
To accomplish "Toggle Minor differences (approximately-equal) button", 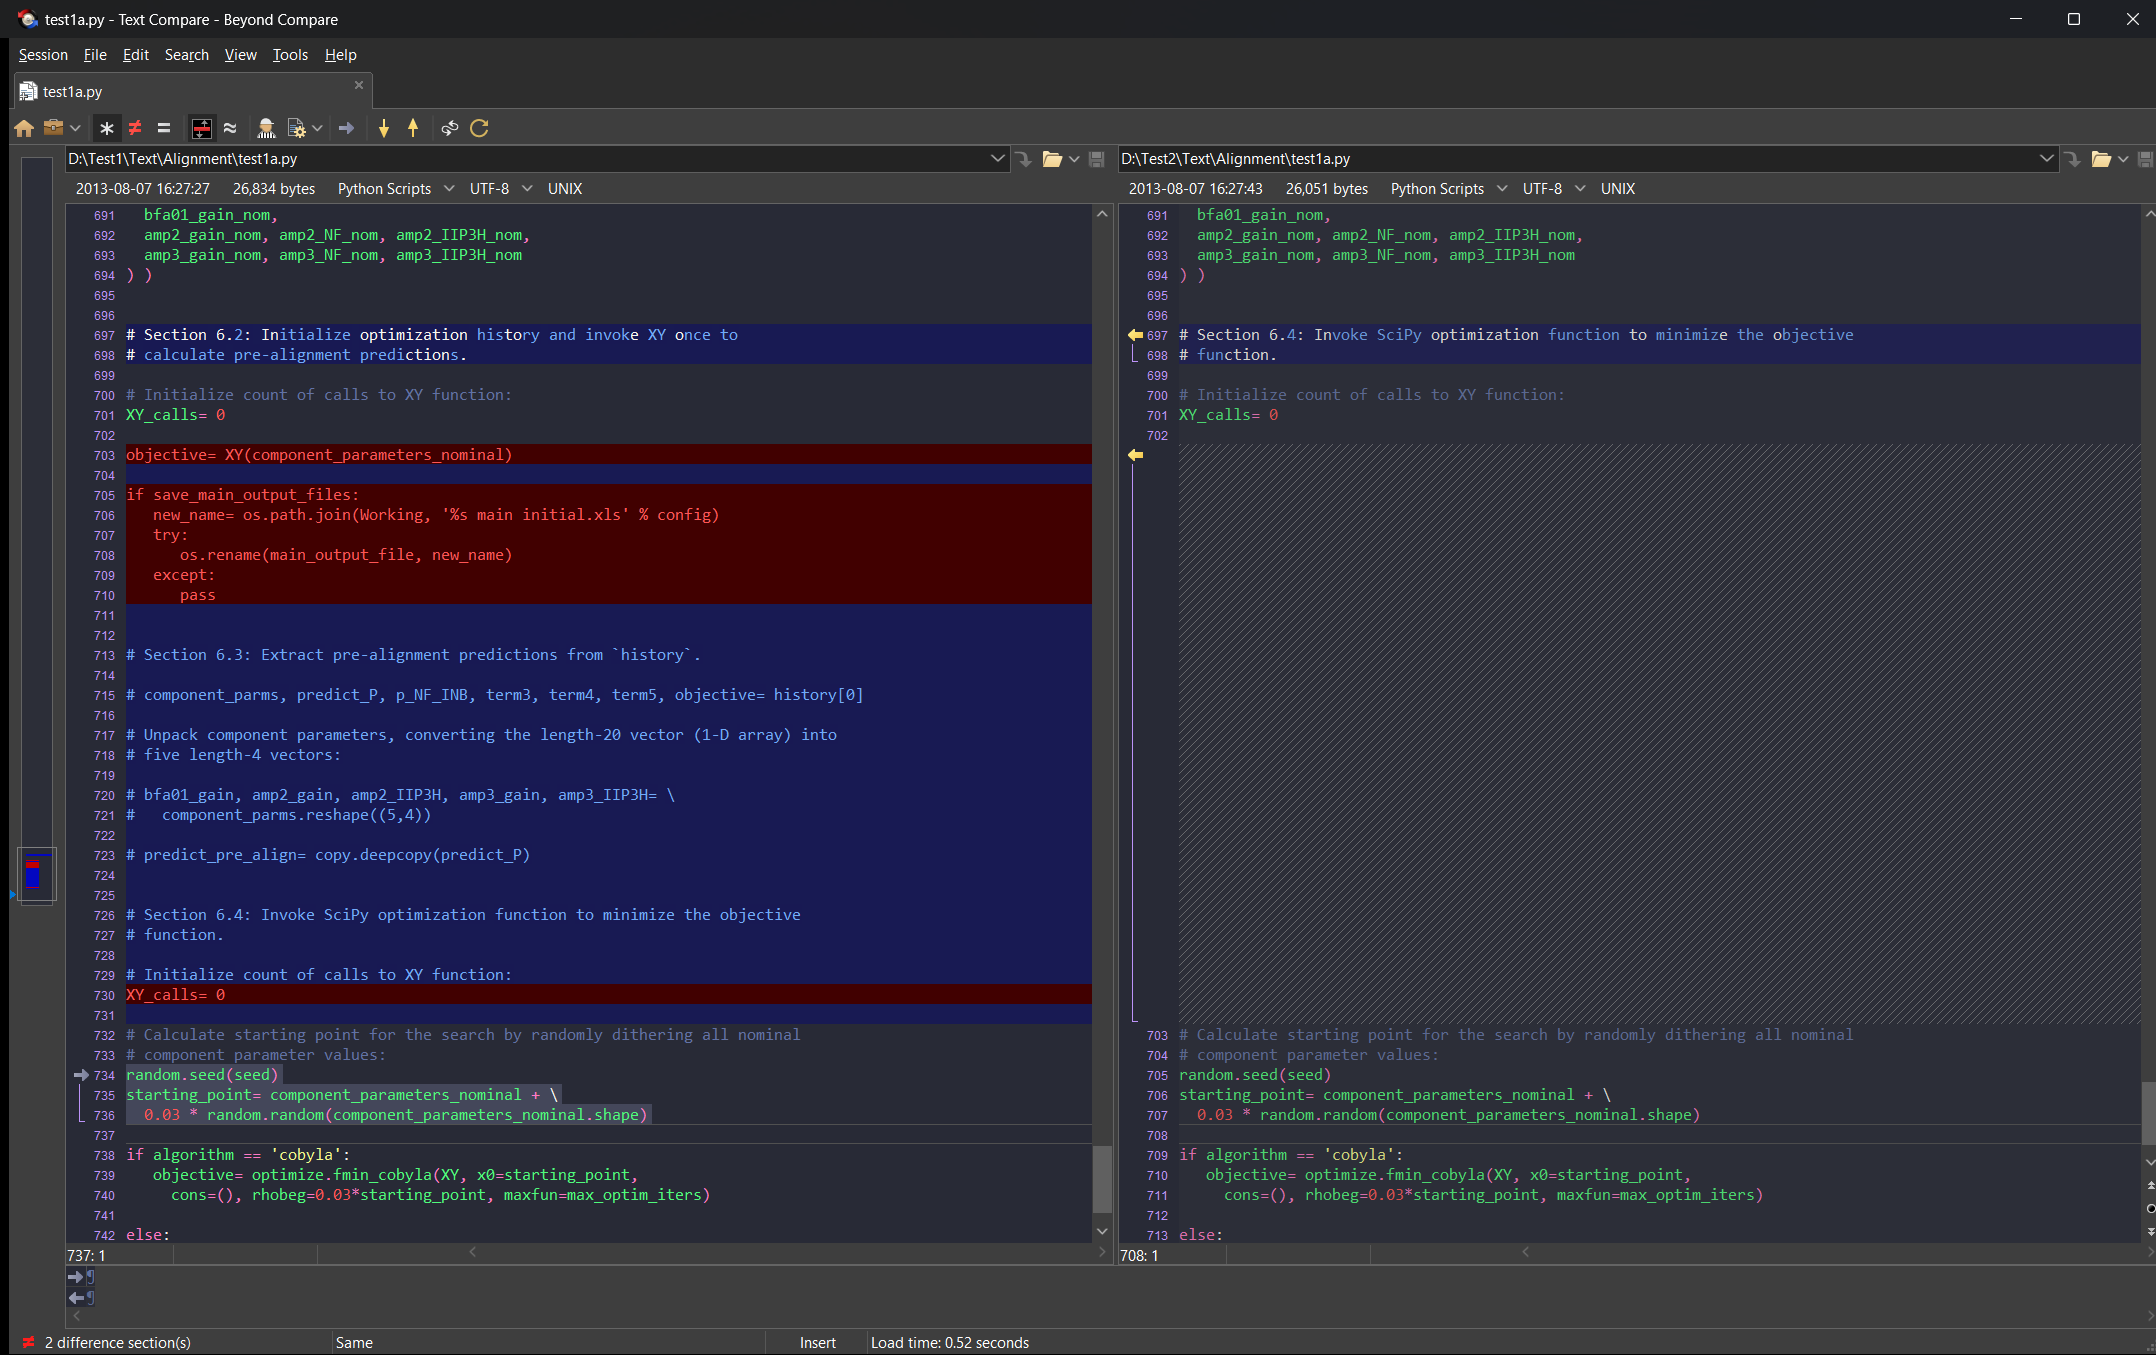I will tap(230, 128).
